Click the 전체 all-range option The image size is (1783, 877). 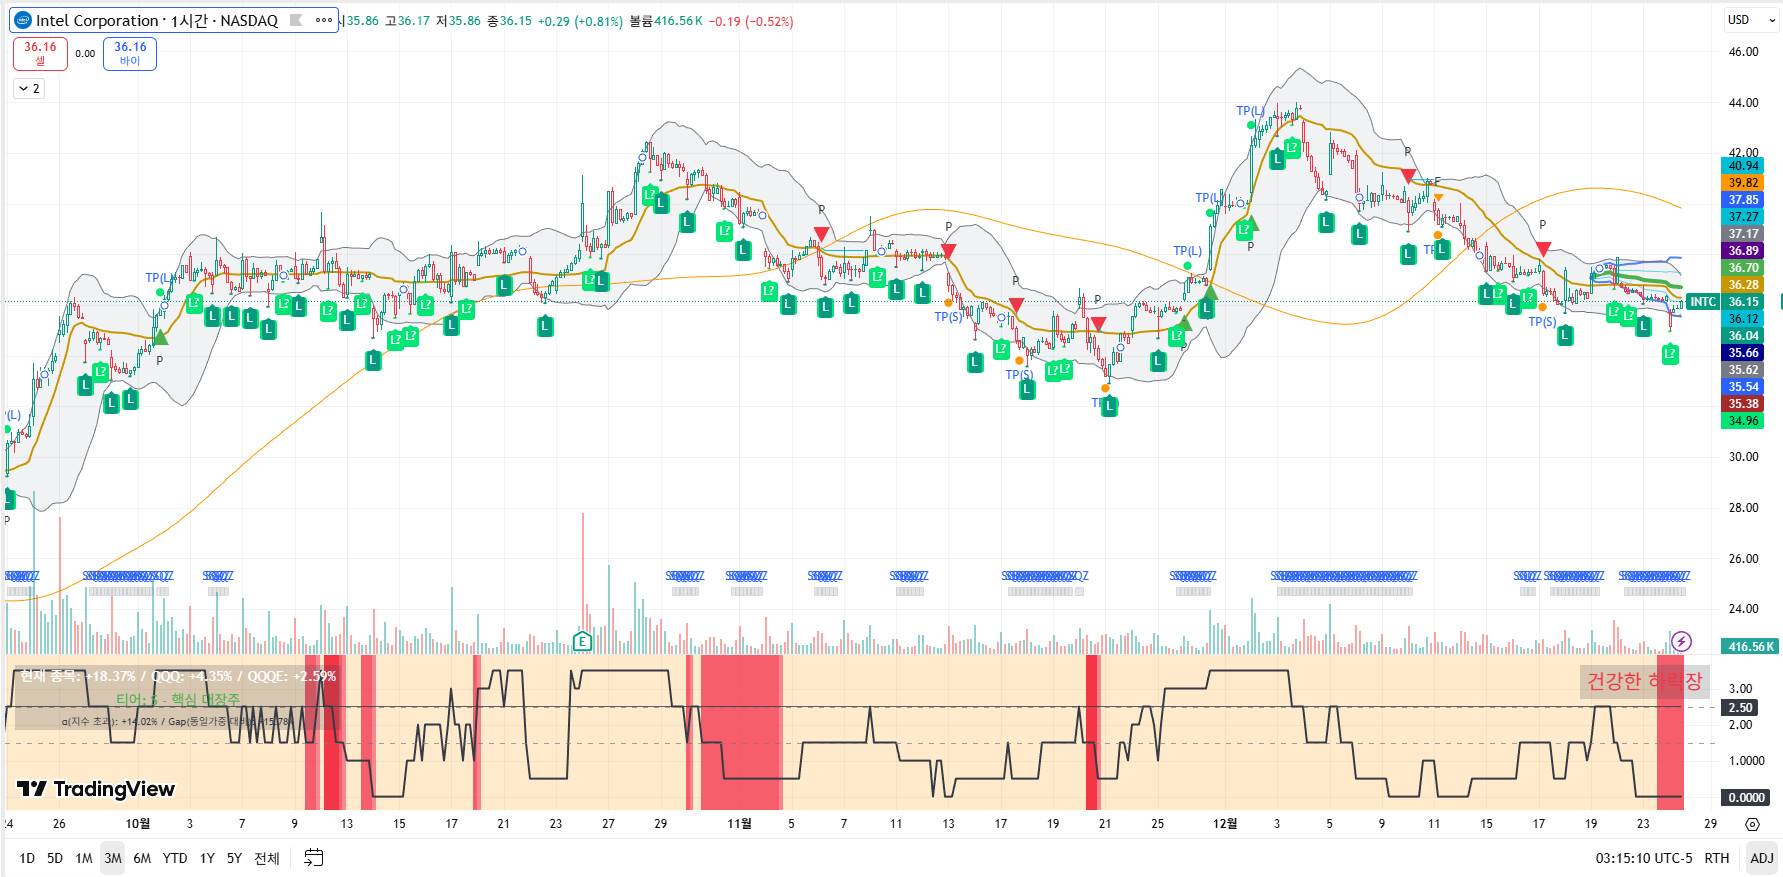click(267, 858)
